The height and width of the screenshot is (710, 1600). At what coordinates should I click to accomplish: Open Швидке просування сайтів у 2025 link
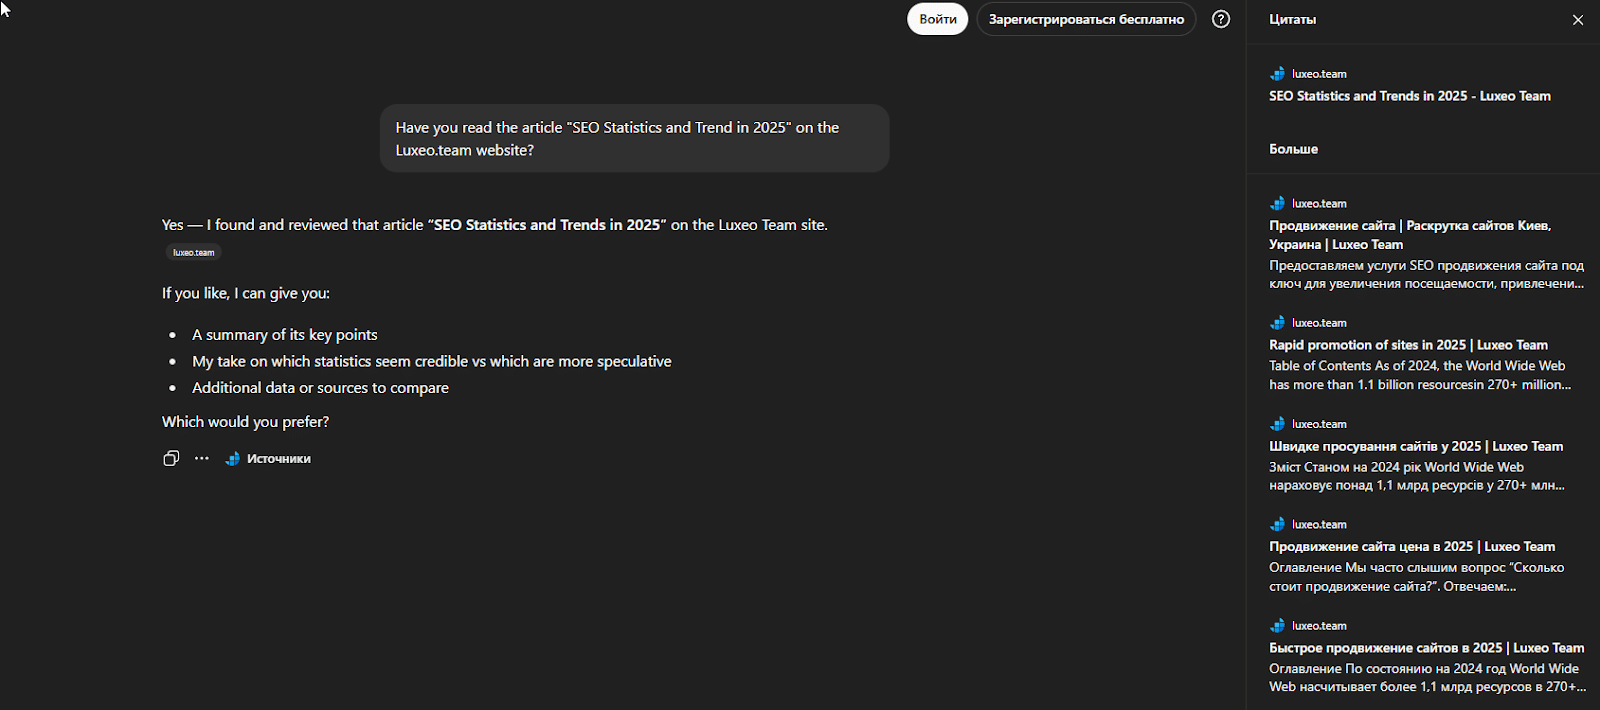1415,446
